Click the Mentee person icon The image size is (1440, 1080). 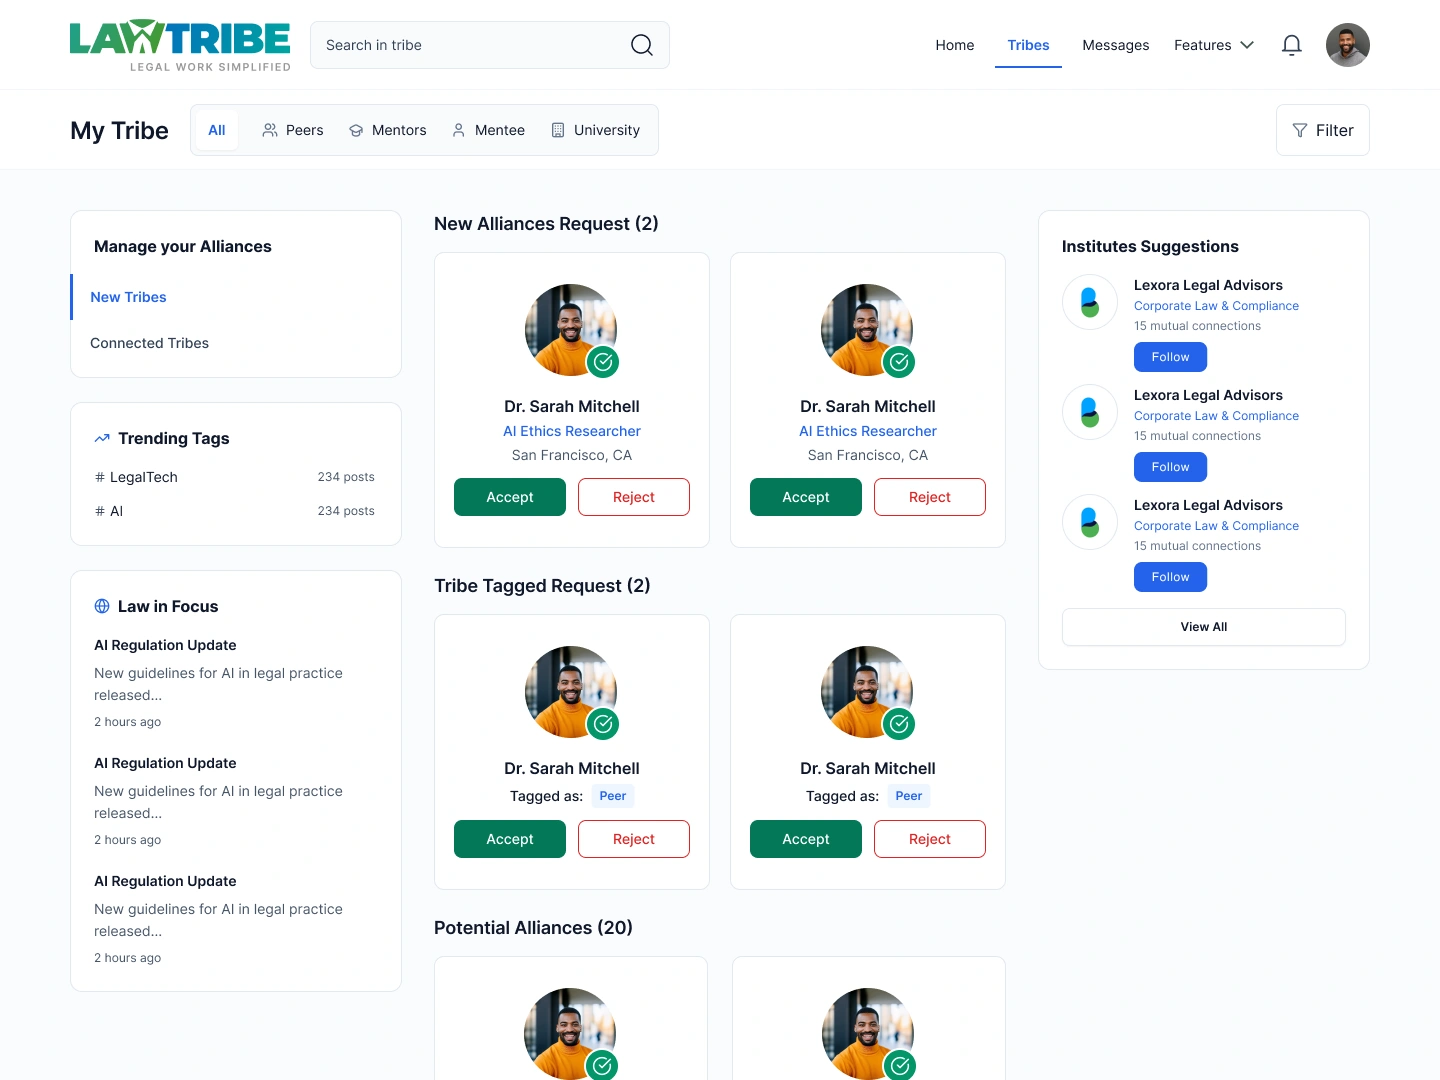pos(459,130)
